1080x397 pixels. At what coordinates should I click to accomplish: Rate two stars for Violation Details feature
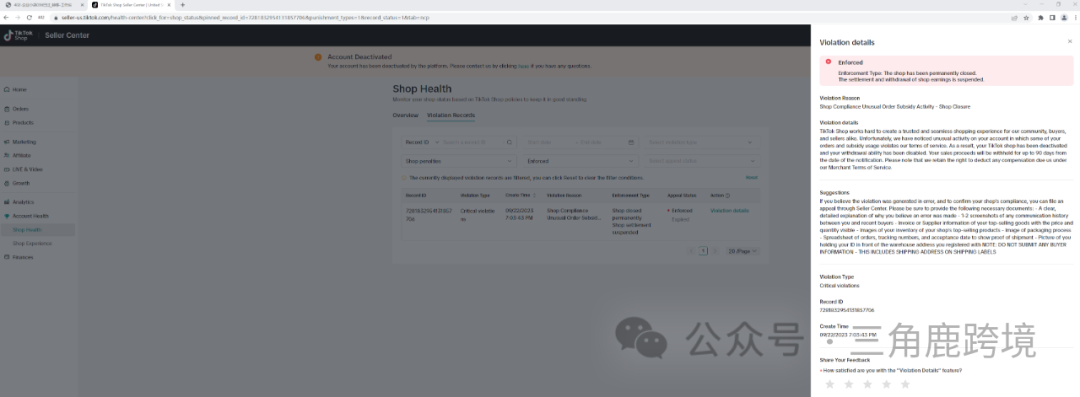coord(849,384)
